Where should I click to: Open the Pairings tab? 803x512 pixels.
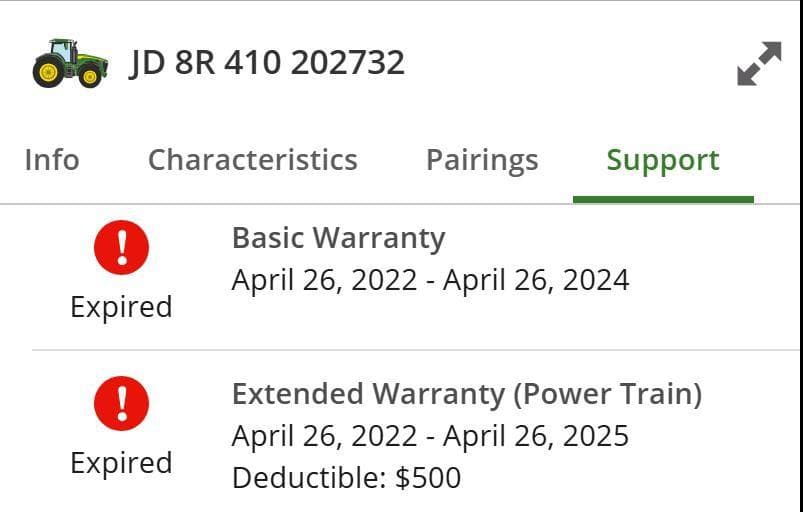pyautogui.click(x=482, y=160)
